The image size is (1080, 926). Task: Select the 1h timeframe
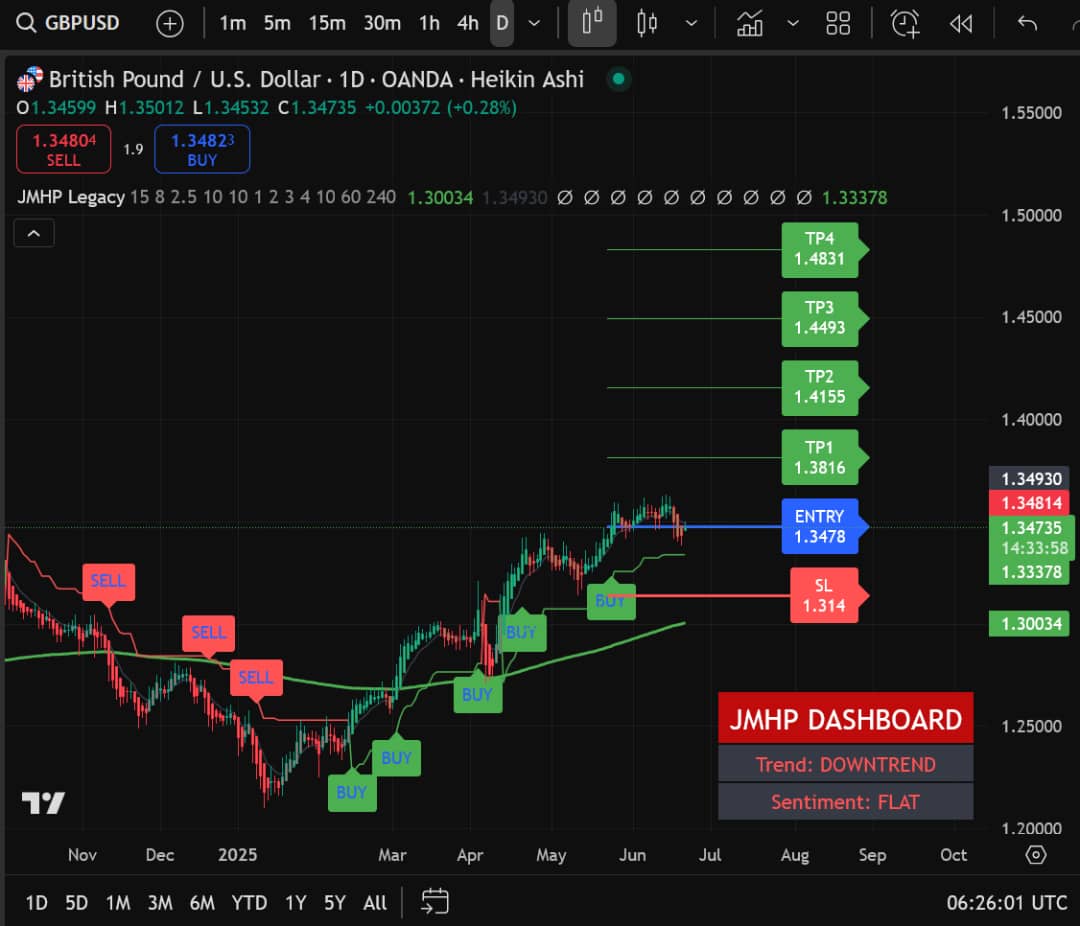[429, 23]
